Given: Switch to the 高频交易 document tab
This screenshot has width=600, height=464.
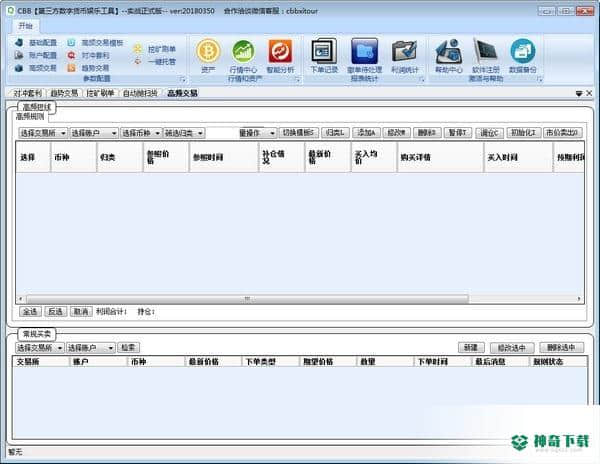Looking at the screenshot, I should 182,93.
